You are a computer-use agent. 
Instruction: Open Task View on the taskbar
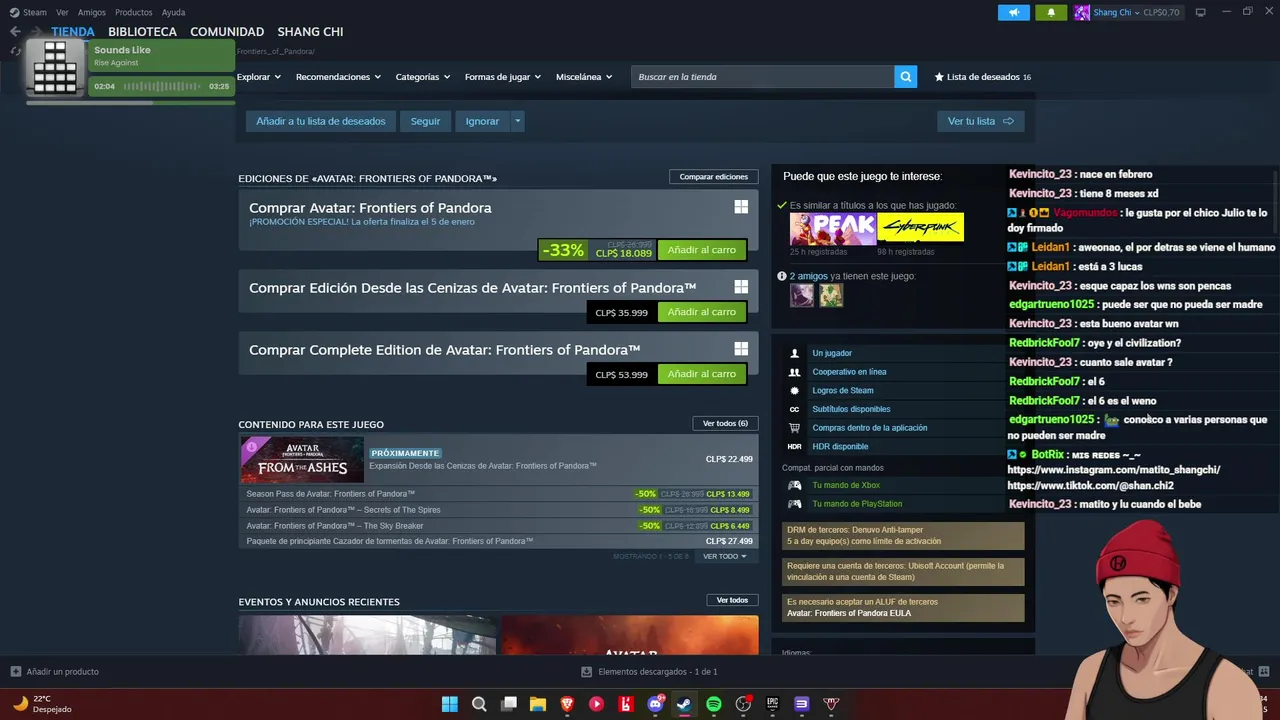point(508,704)
